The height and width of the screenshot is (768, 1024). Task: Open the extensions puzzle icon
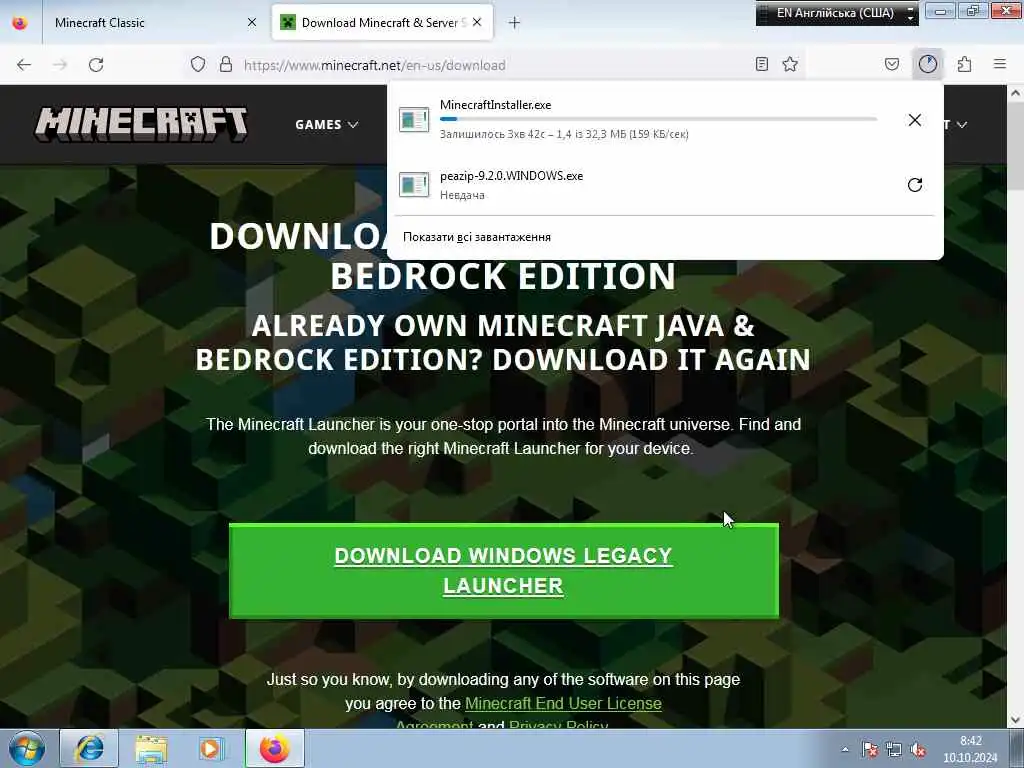[x=965, y=65]
